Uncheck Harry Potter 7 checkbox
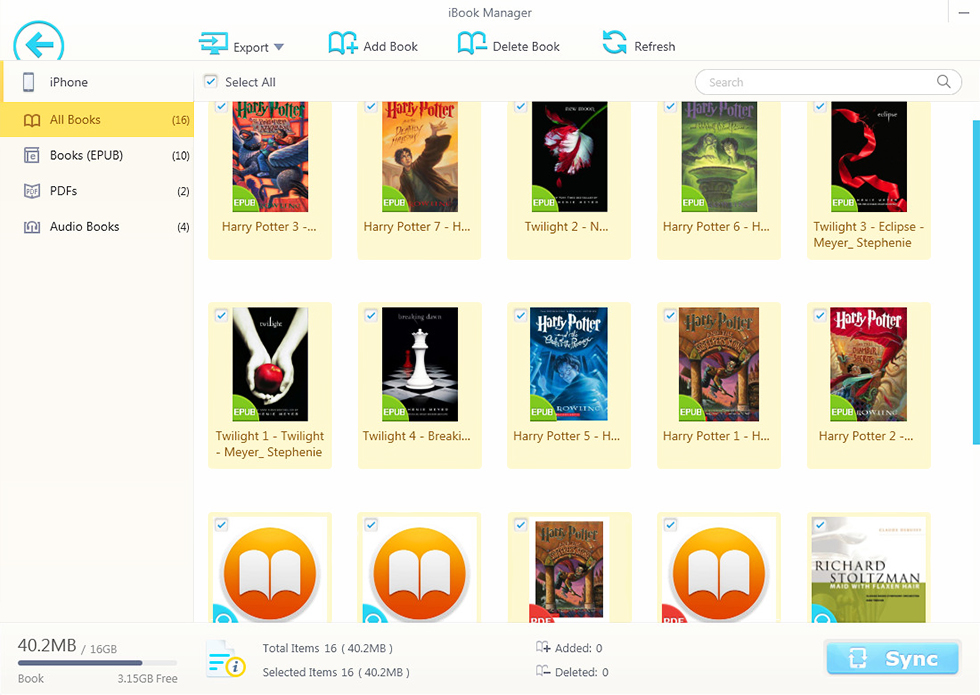 pyautogui.click(x=371, y=106)
